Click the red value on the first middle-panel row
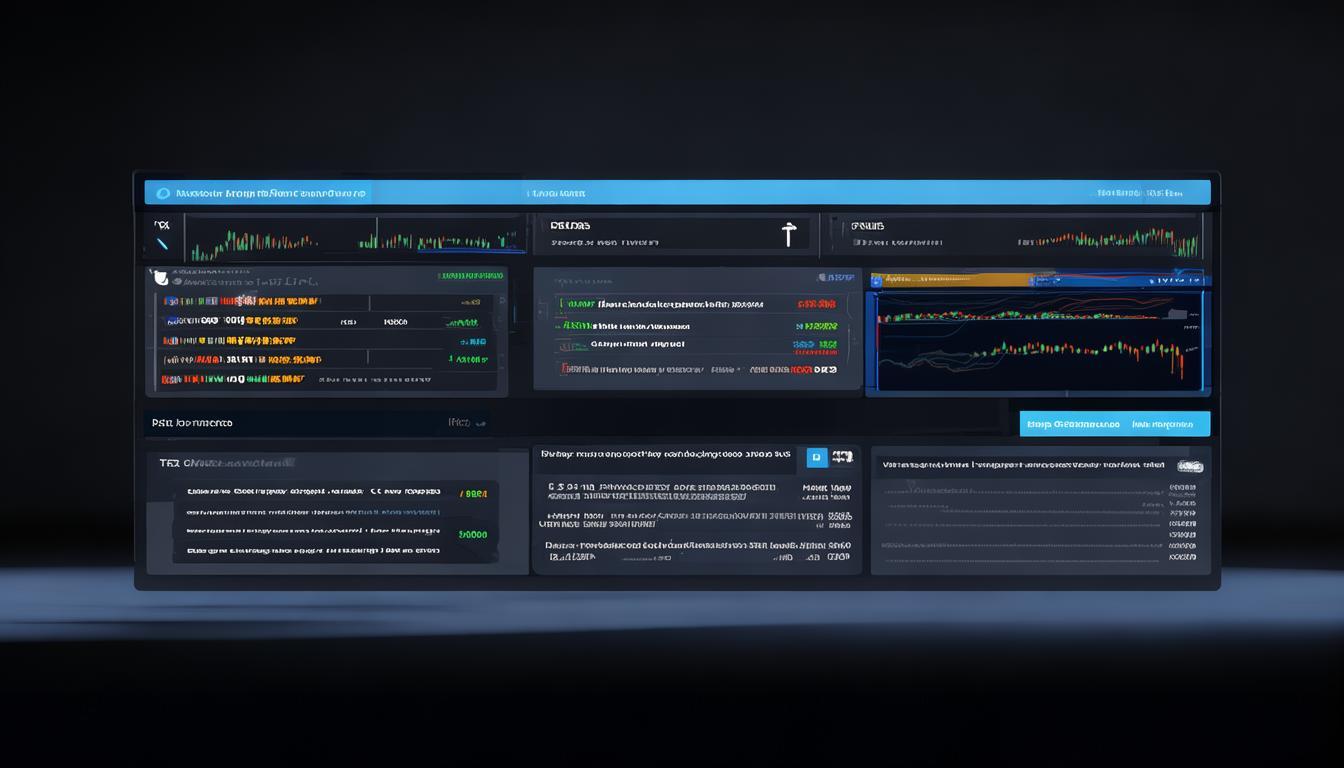The width and height of the screenshot is (1344, 768). (816, 304)
